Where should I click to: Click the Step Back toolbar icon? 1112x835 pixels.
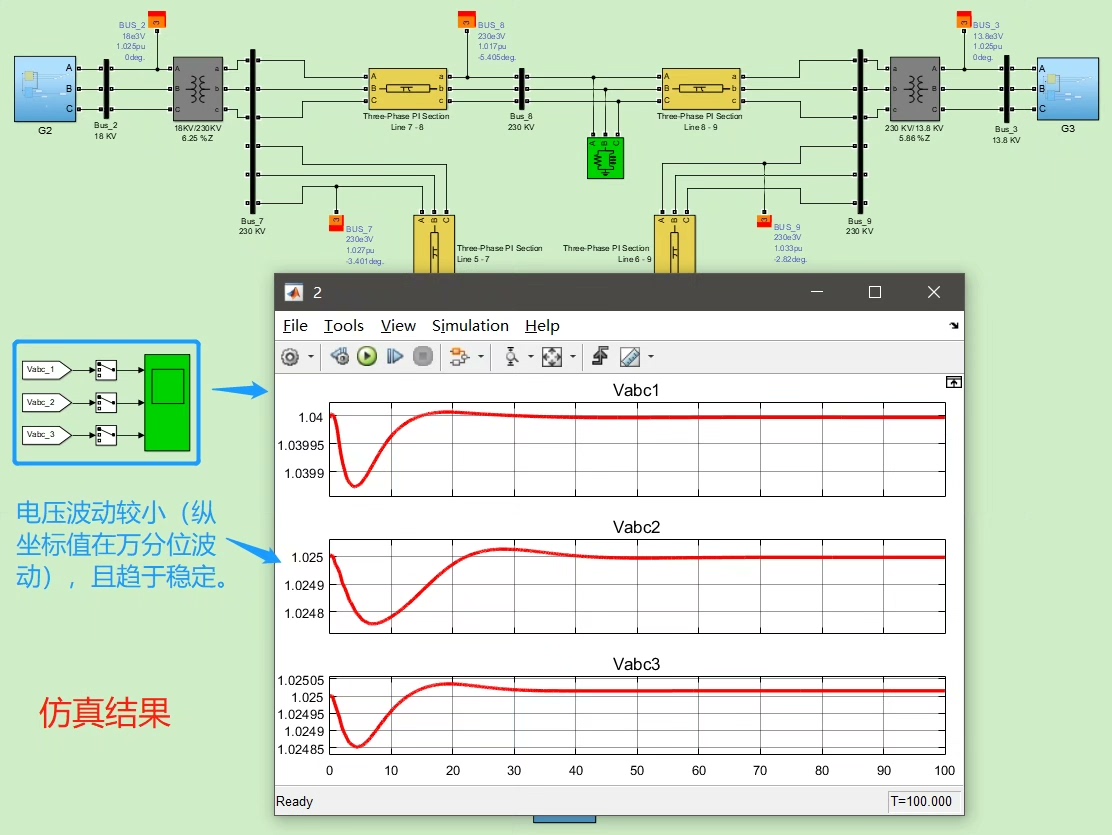(340, 356)
